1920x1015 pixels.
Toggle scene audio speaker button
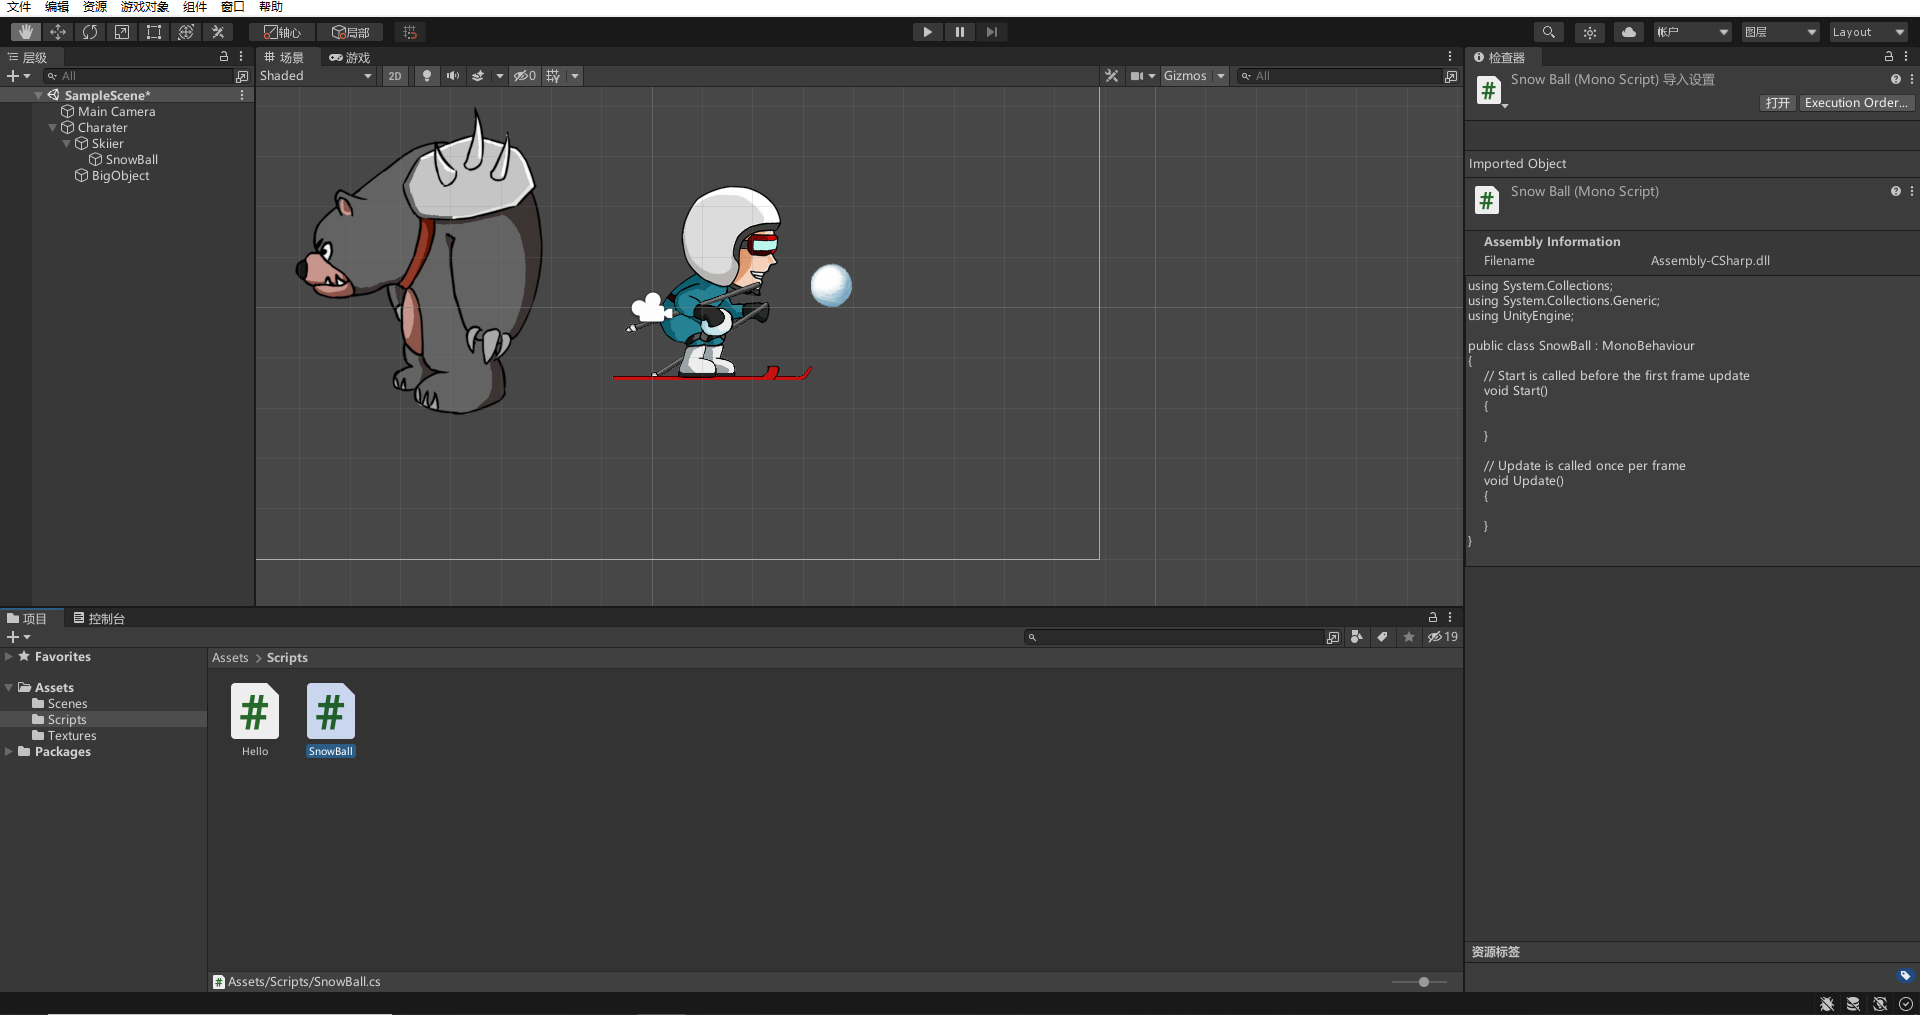point(453,76)
